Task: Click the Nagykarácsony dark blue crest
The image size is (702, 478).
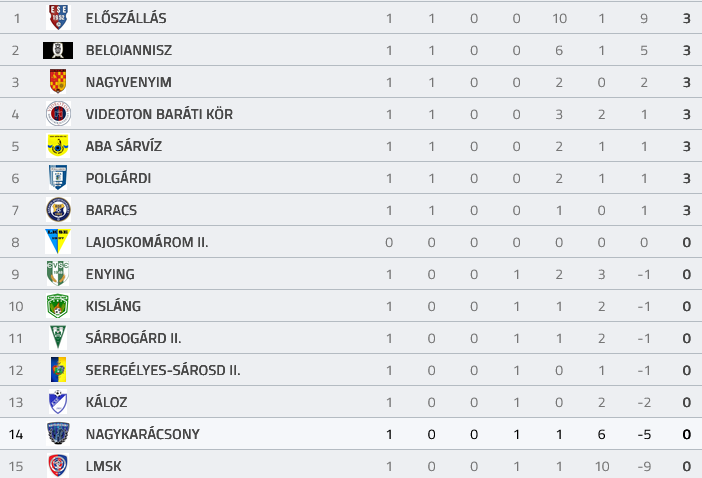Action: tap(58, 434)
